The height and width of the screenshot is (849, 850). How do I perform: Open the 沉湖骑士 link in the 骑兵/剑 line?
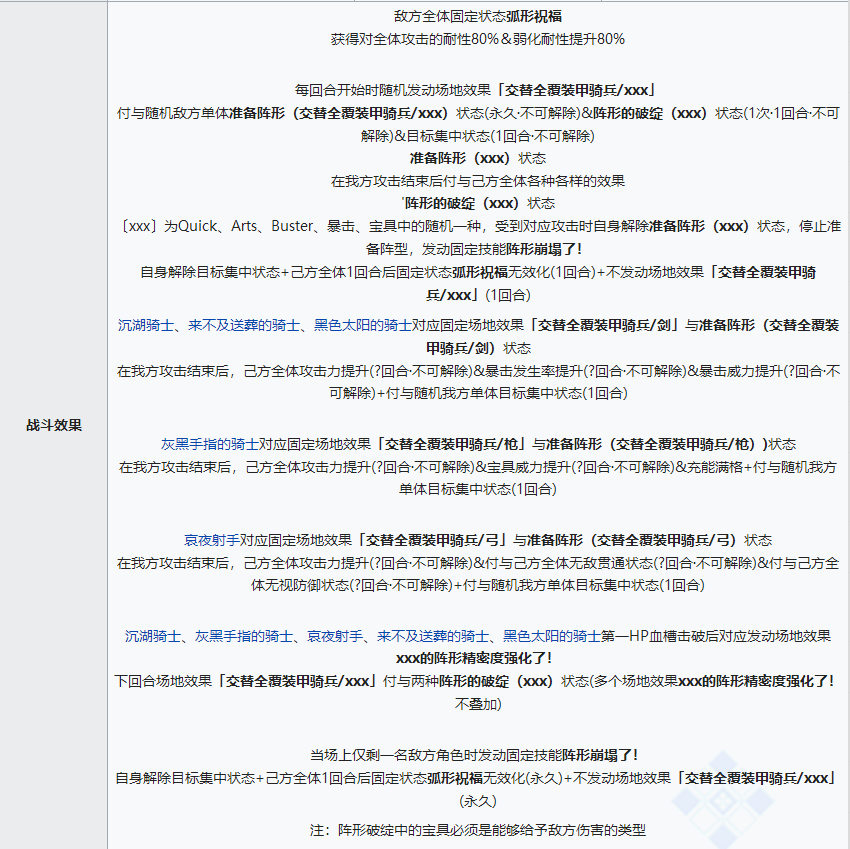click(146, 325)
